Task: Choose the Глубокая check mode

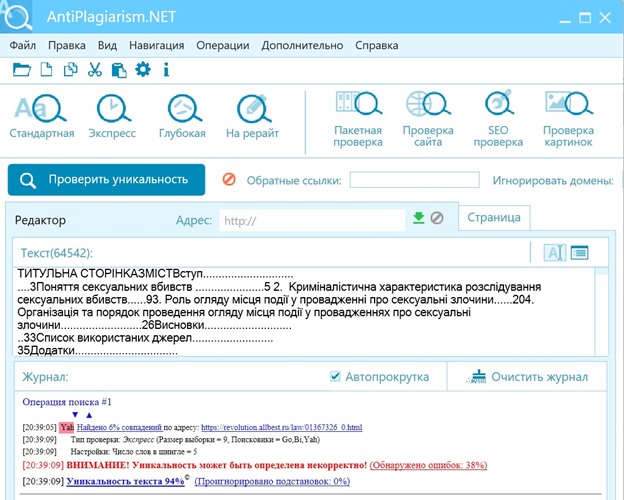Action: (182, 116)
